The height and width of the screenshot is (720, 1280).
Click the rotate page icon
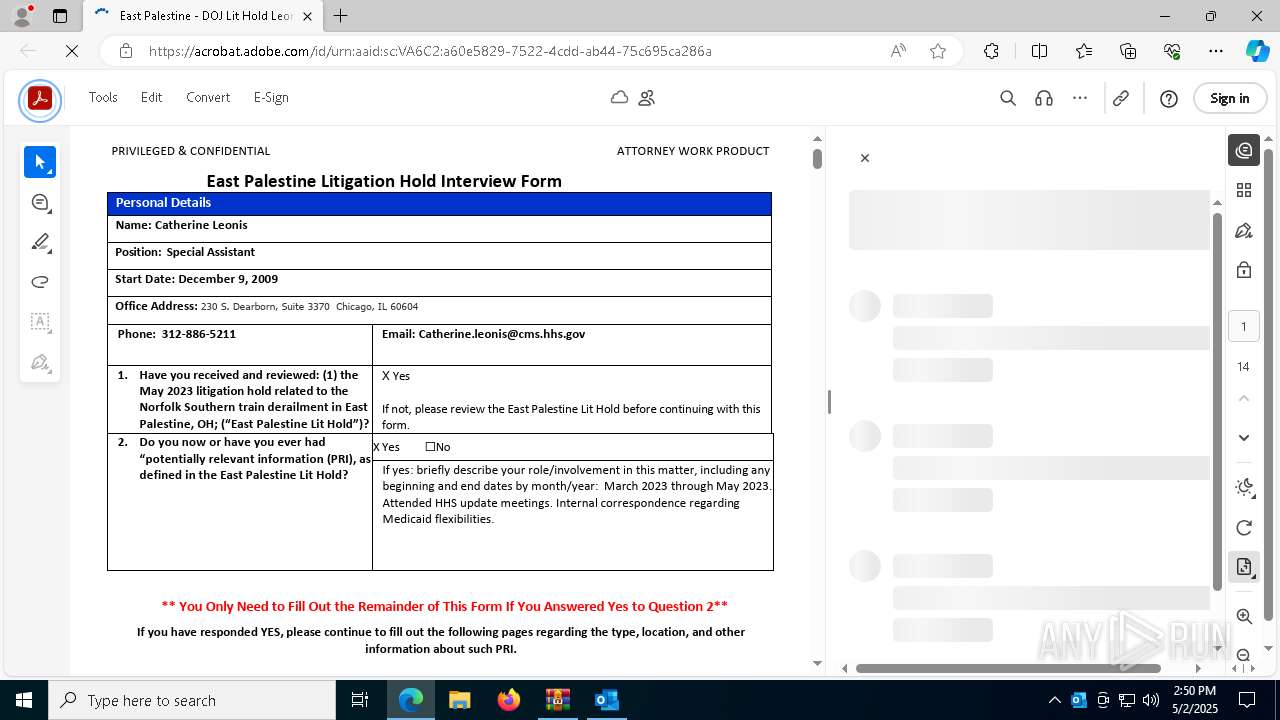(x=1244, y=527)
